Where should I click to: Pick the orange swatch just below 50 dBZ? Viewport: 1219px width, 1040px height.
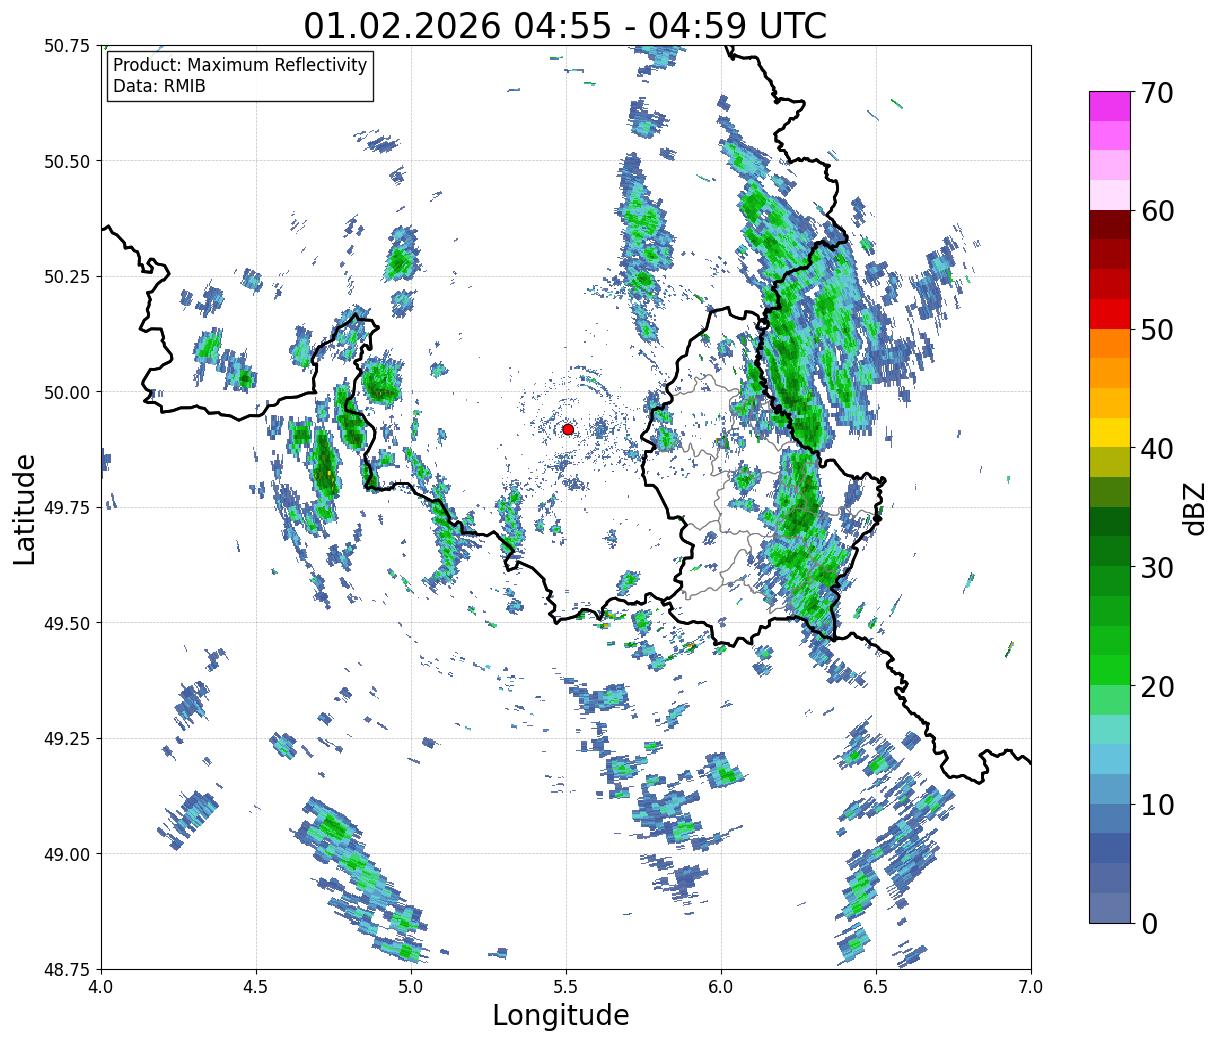pos(1110,344)
